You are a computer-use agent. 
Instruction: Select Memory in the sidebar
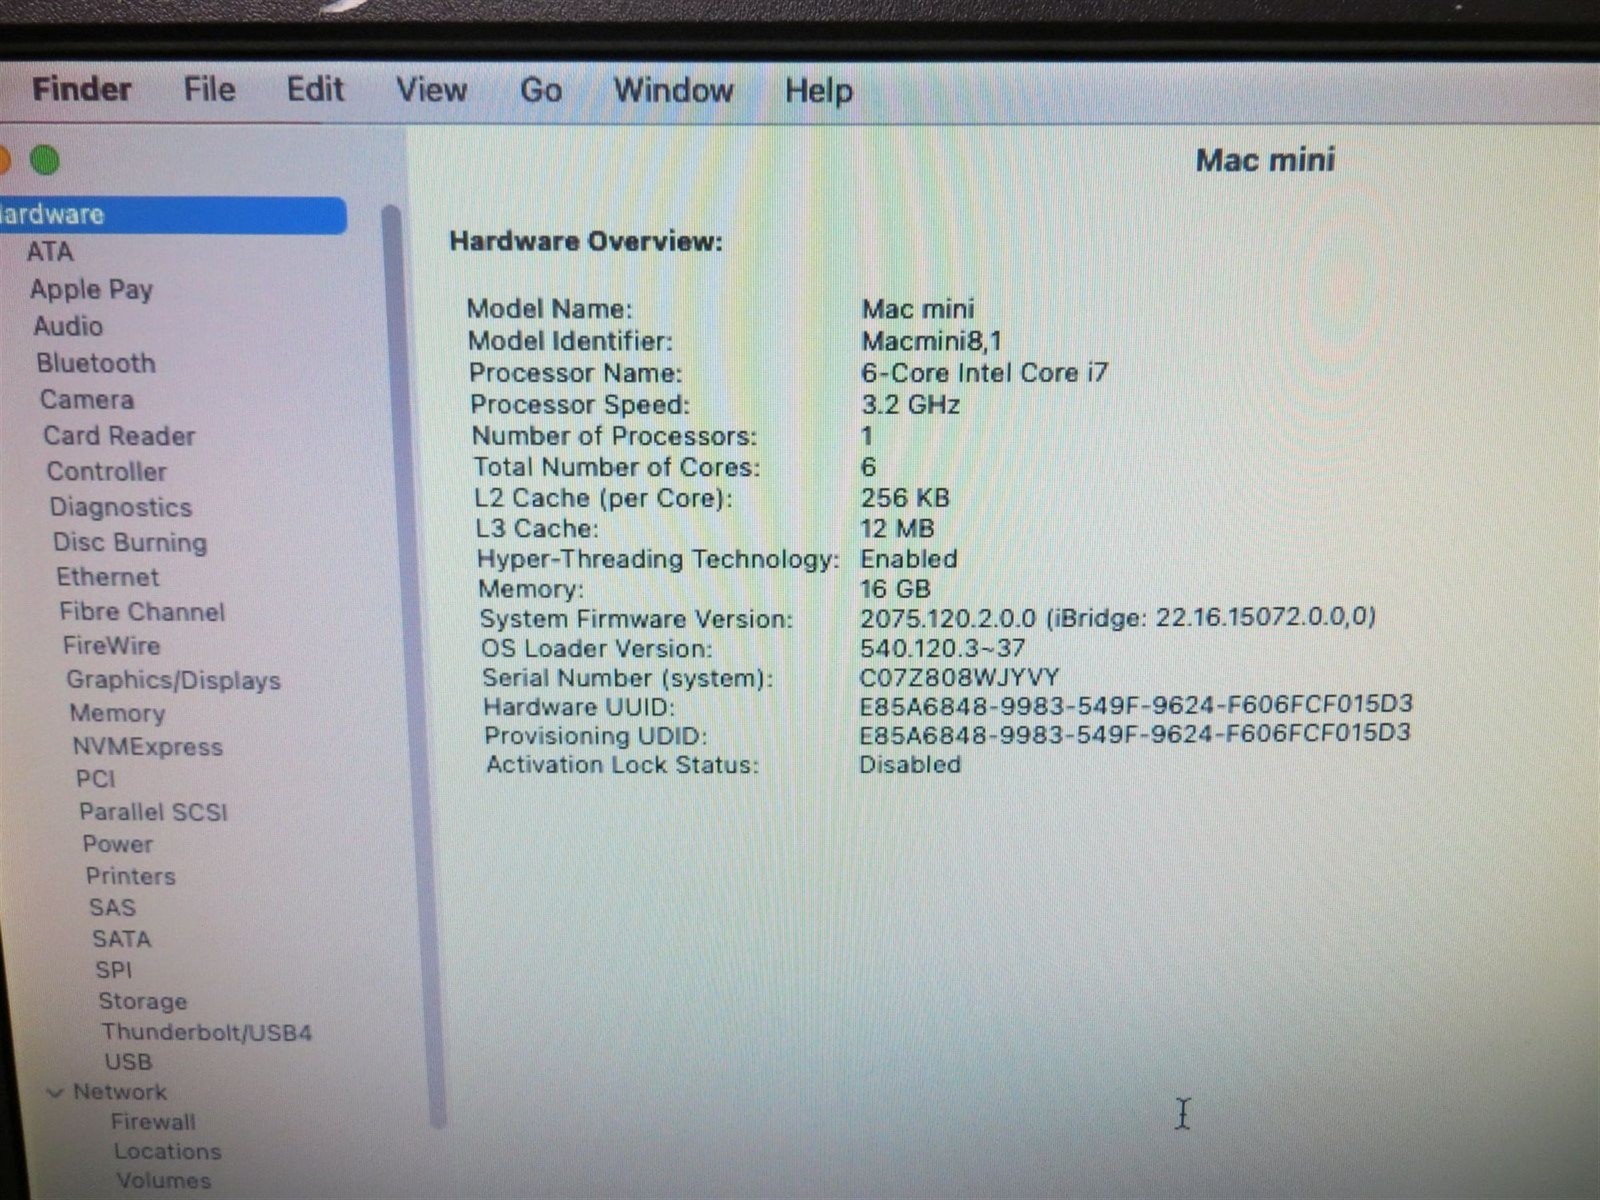[x=117, y=713]
